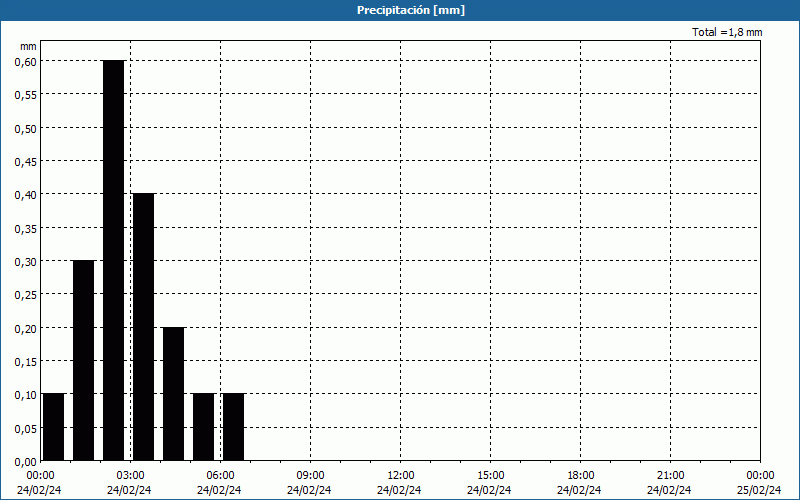Click the 0,00 y-axis label
Screen dimensions: 800x500
tap(25, 461)
